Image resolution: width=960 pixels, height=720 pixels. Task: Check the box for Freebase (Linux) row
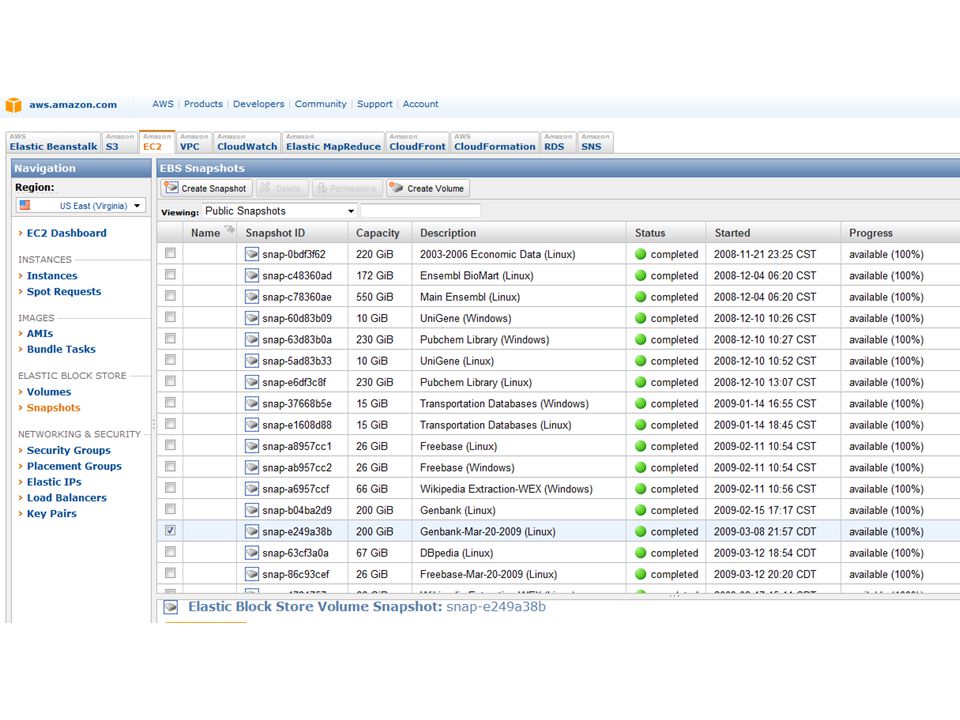[170, 445]
